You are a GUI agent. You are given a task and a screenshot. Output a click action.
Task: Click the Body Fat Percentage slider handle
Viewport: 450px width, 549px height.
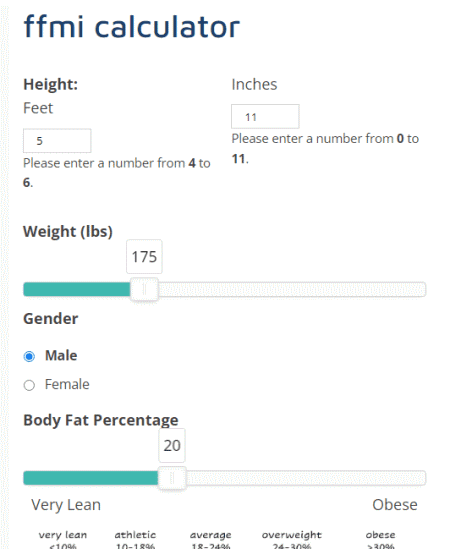click(x=172, y=478)
